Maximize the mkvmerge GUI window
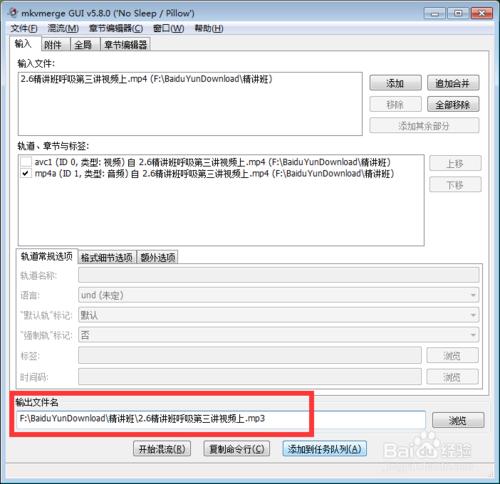Screen dimensions: 500x484 point(458,13)
